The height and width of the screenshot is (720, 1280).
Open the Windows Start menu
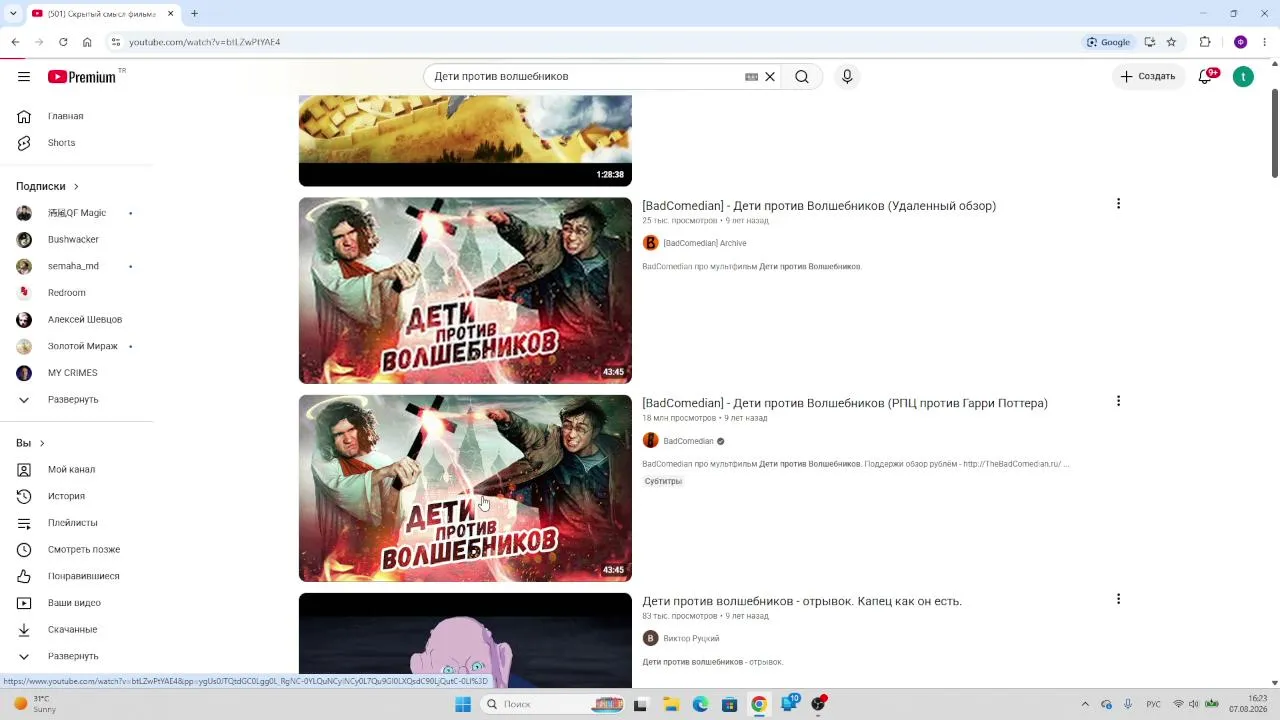(463, 705)
